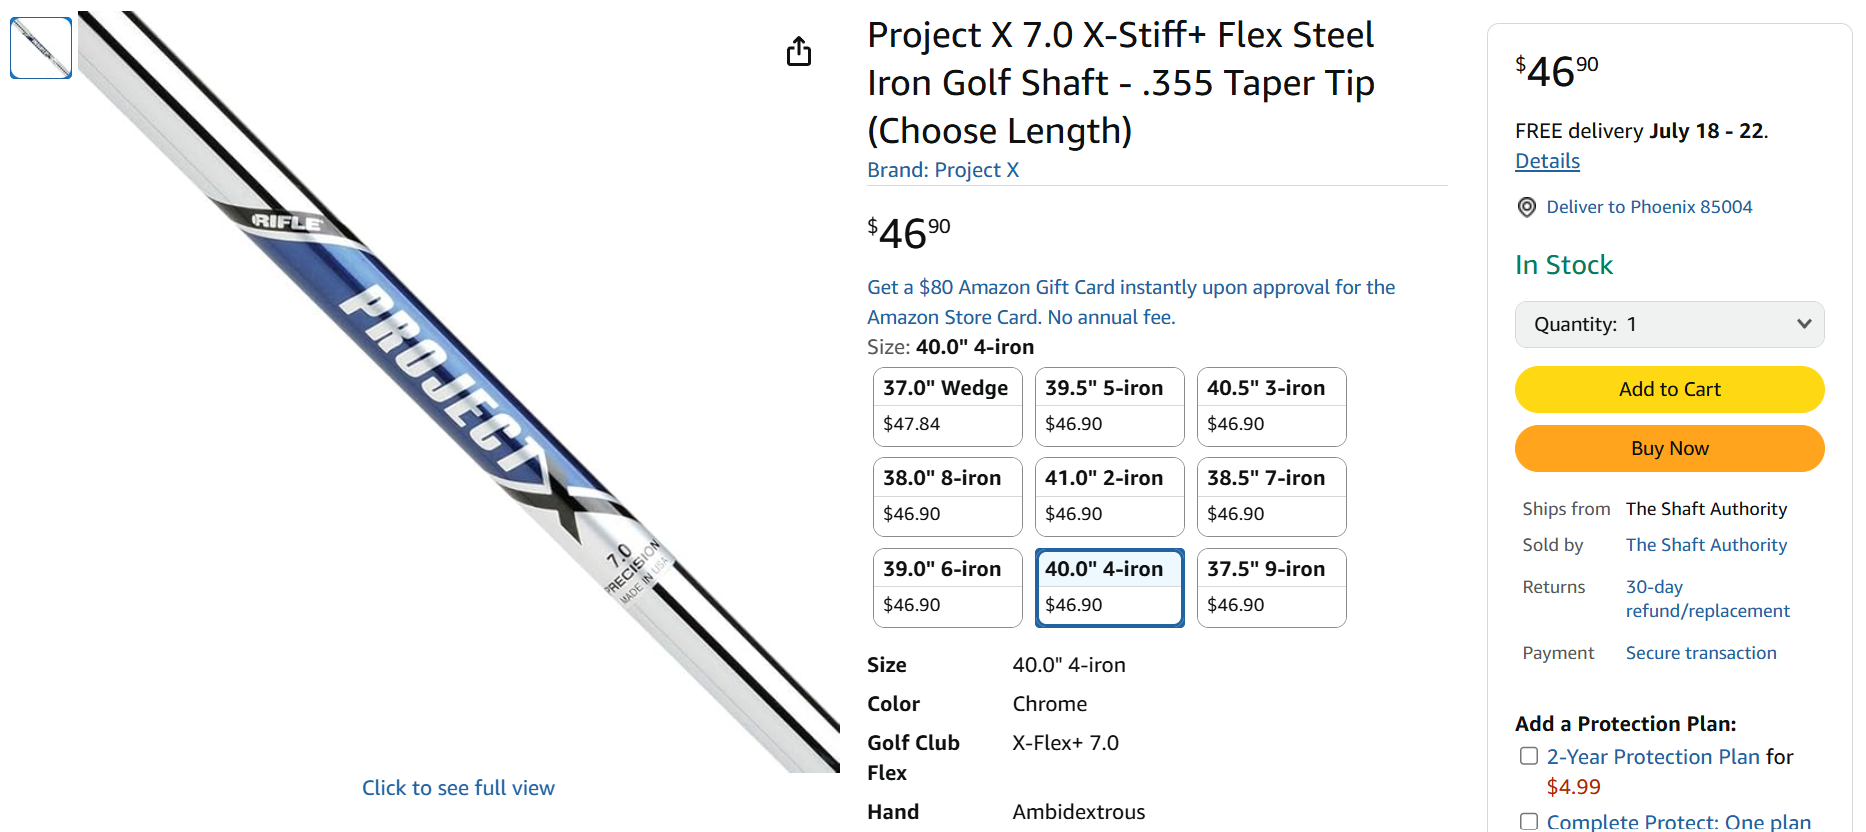Open the Quantity dropdown
This screenshot has width=1866, height=832.
pyautogui.click(x=1669, y=324)
